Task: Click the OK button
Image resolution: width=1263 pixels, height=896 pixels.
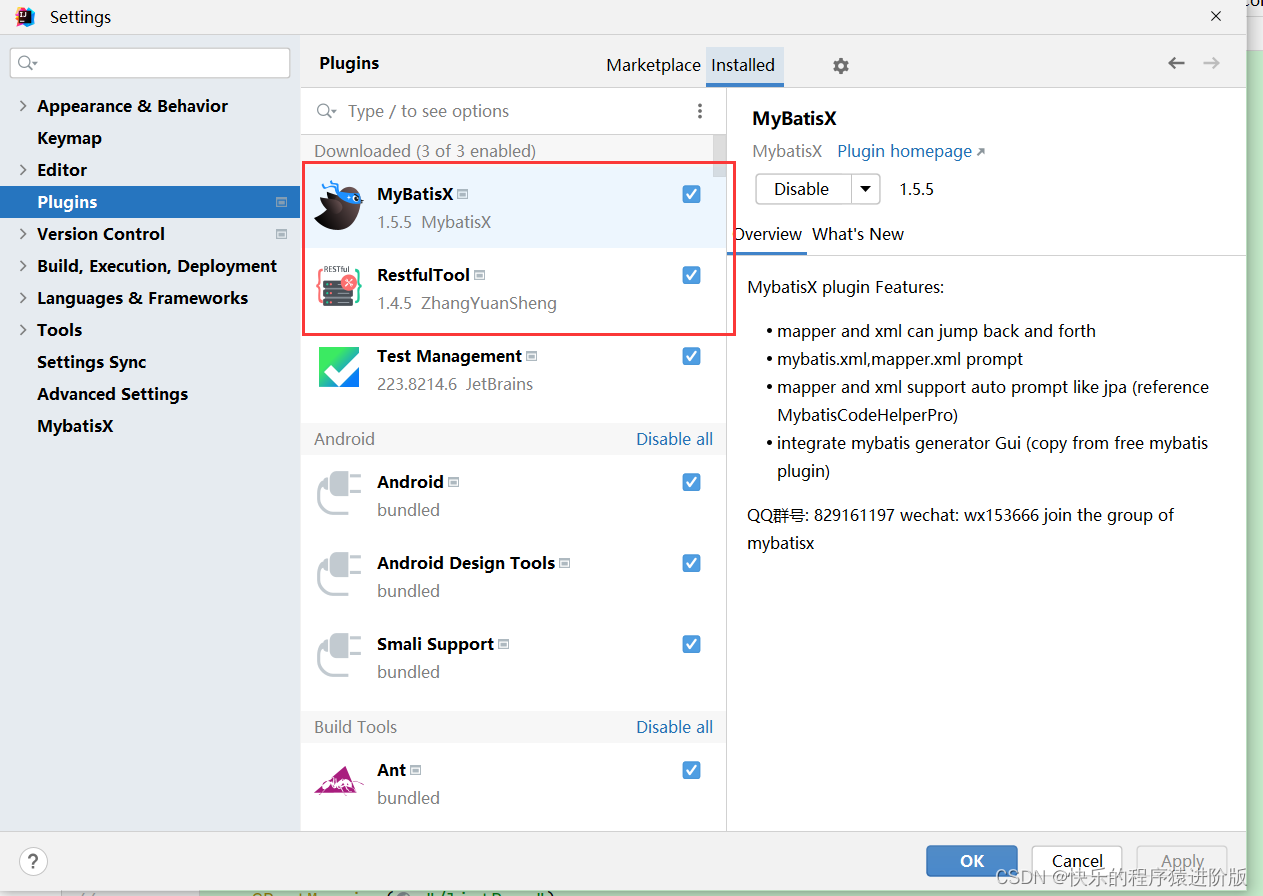Action: (x=972, y=861)
